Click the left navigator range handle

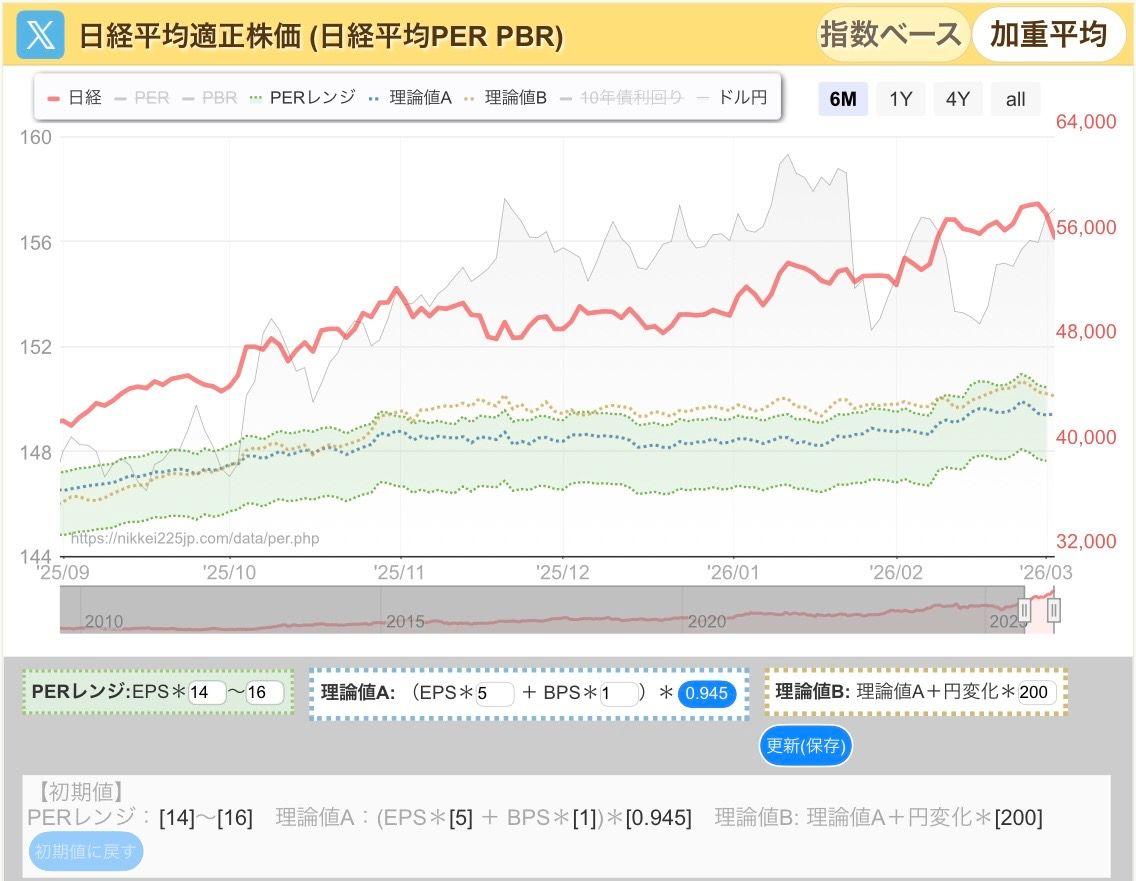(x=1024, y=610)
